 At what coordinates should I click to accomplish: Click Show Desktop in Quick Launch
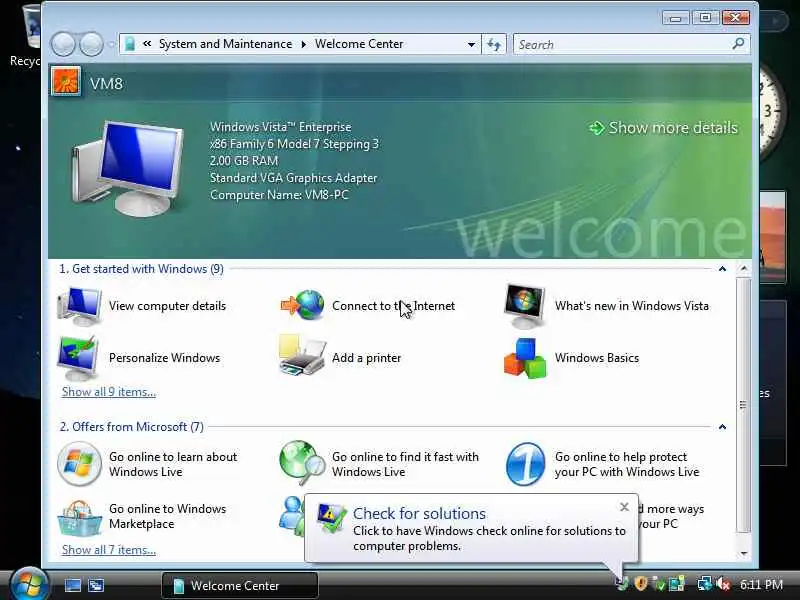click(72, 585)
